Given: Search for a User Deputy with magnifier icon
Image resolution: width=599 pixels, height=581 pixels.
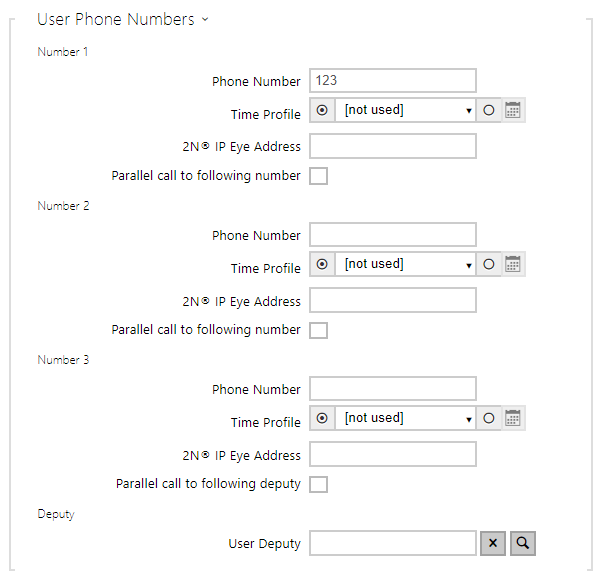Looking at the screenshot, I should click(523, 543).
